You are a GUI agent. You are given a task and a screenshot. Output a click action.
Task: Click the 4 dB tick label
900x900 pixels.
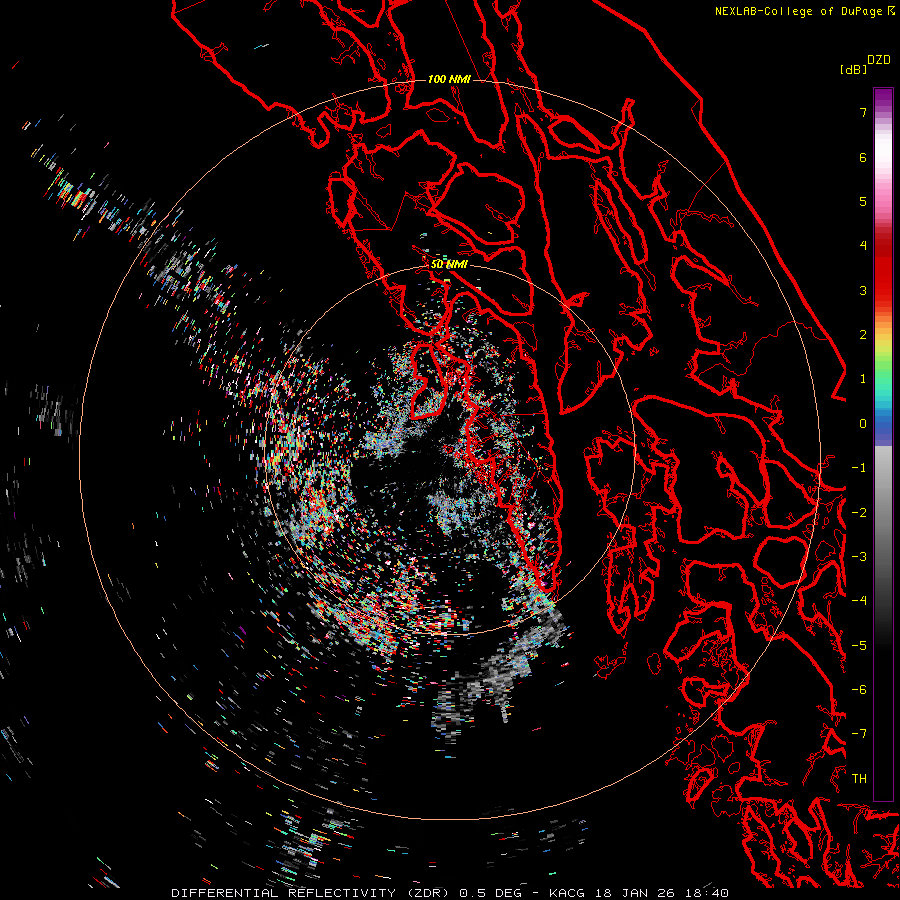863,246
